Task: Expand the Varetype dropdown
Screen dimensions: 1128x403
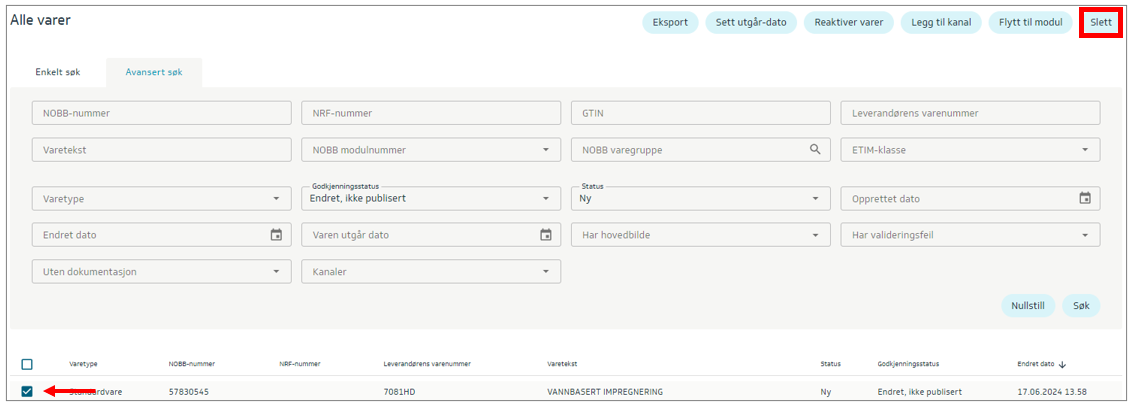Action: point(160,198)
